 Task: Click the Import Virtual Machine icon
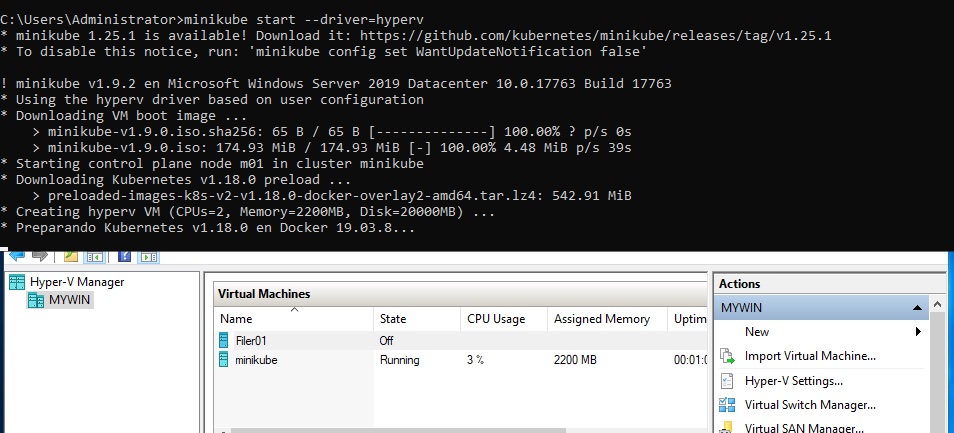(727, 356)
